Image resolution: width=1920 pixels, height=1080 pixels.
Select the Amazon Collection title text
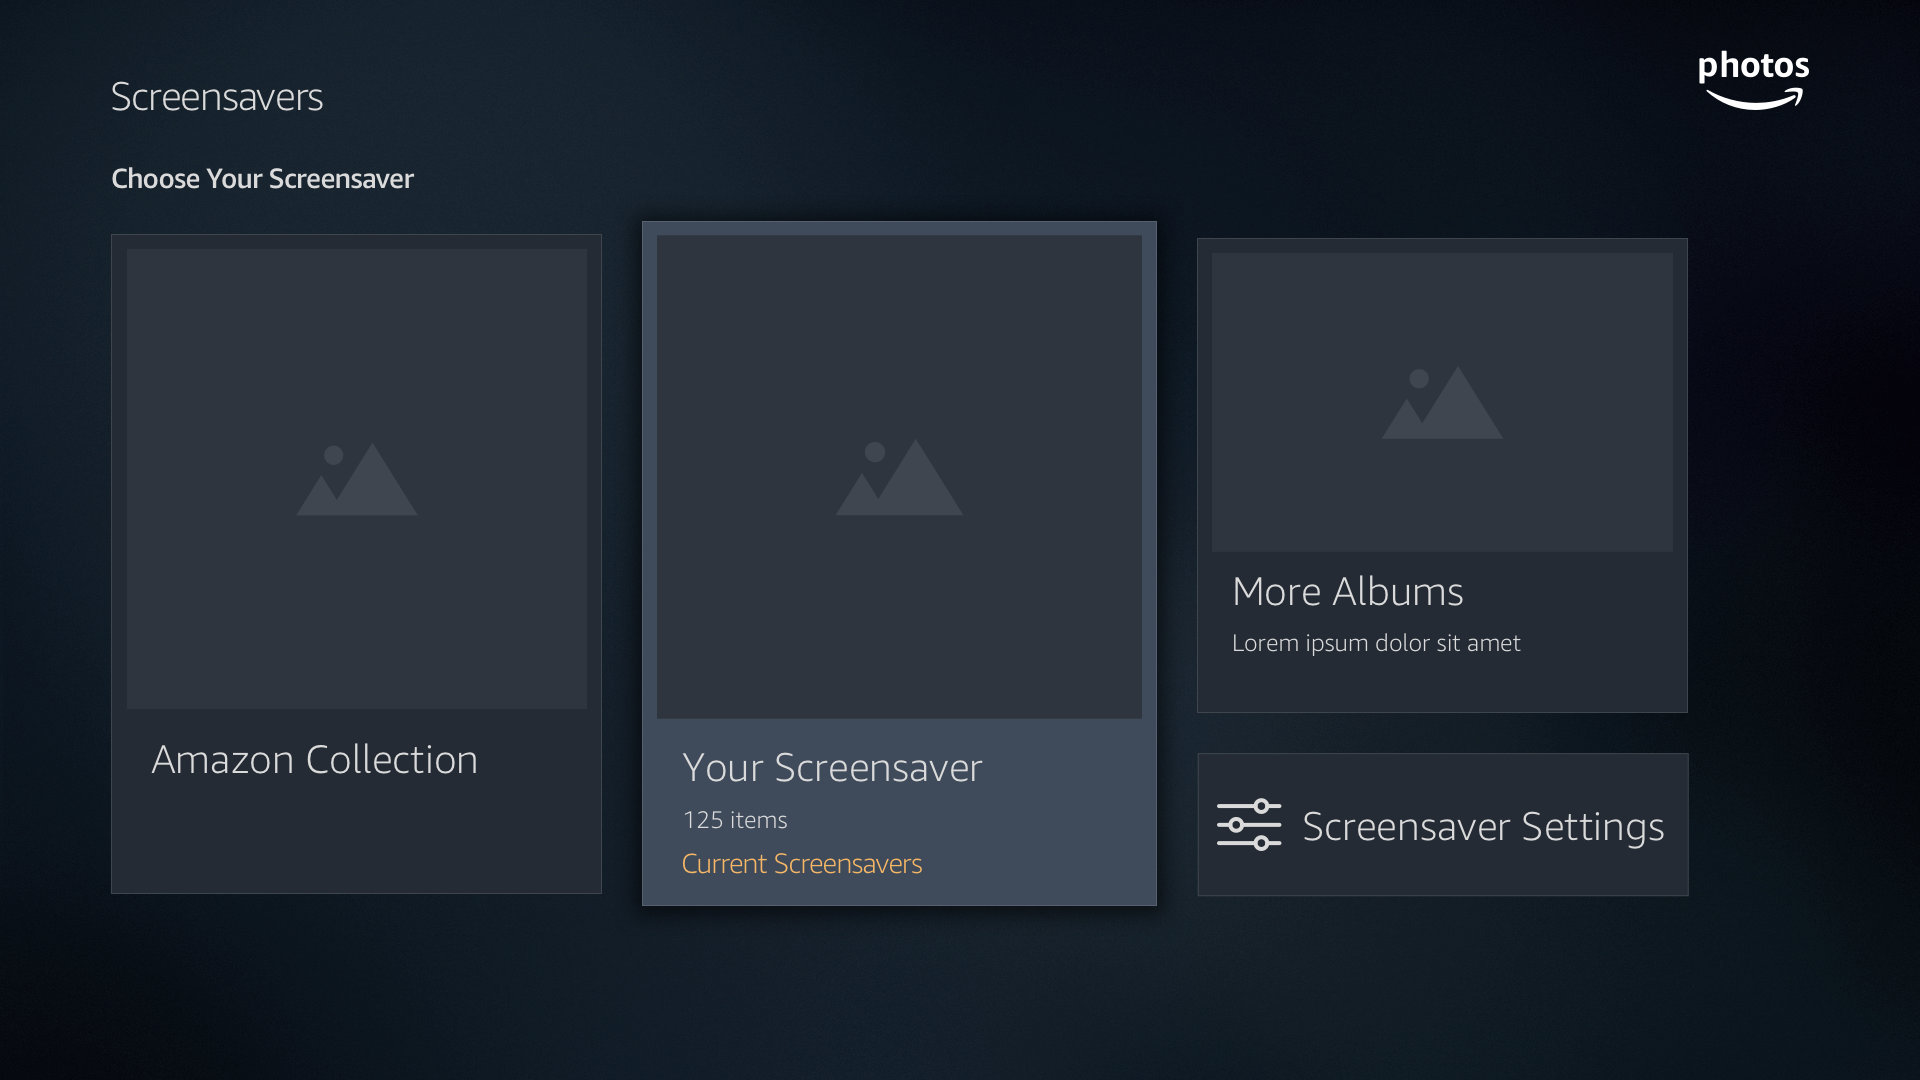[x=314, y=760]
